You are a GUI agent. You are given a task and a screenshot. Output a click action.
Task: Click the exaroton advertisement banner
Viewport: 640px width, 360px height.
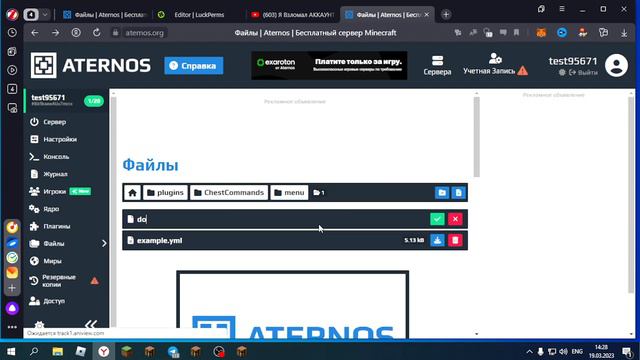tap(329, 65)
